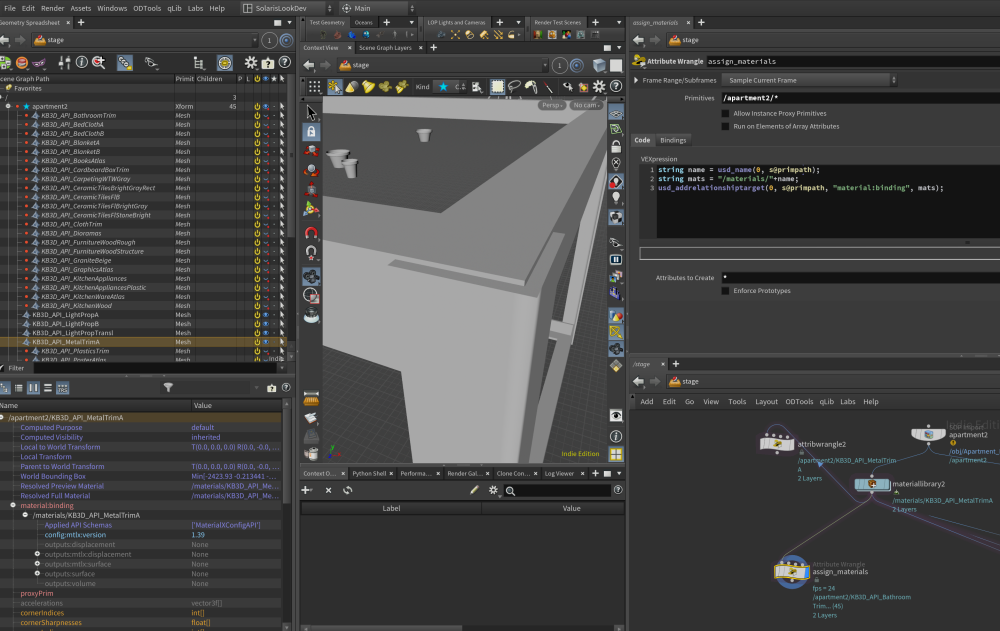Choose the lasso selection mode

(513, 87)
